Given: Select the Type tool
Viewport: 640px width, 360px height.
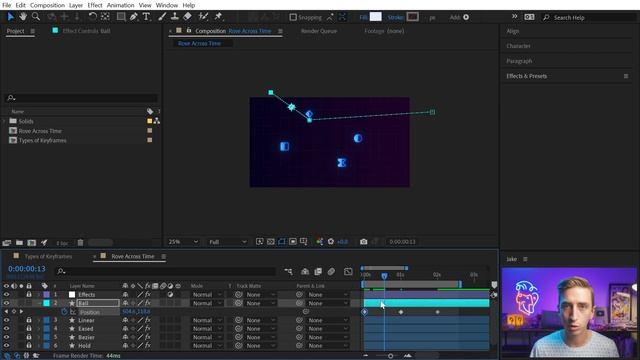Looking at the screenshot, I should [x=147, y=17].
